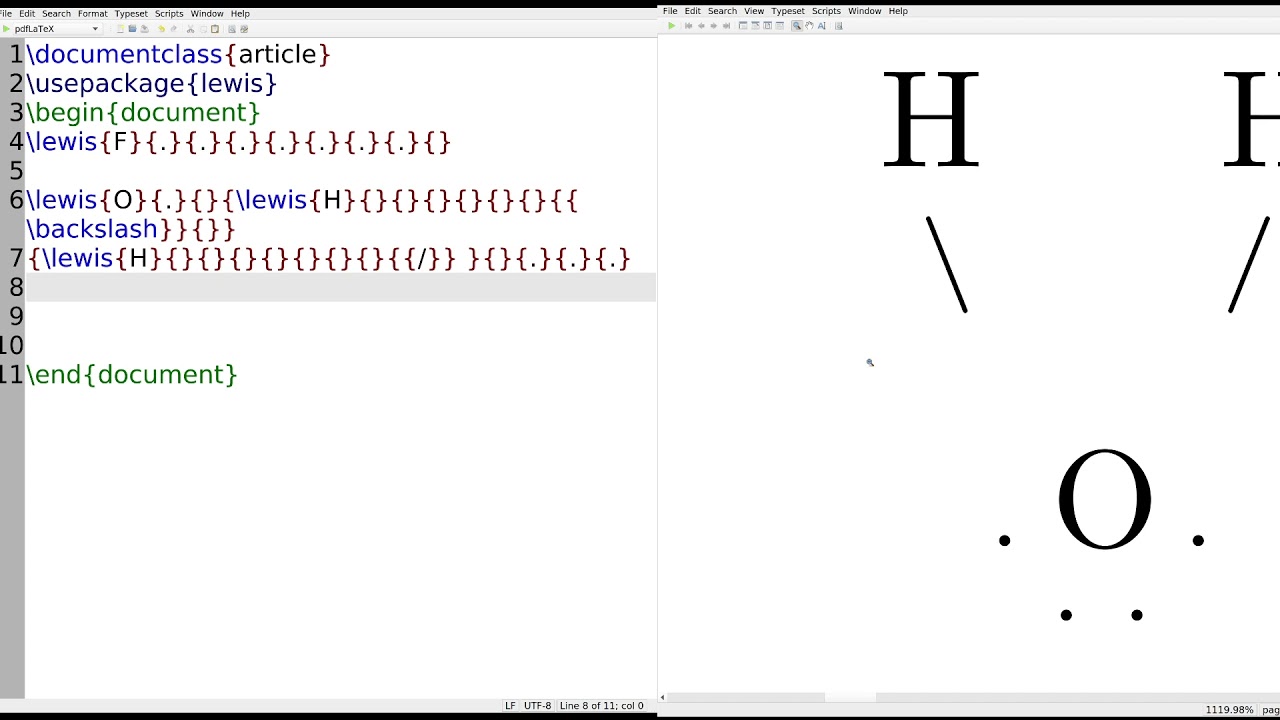
Task: Click the green Typeset button in the preview window
Action: click(672, 26)
